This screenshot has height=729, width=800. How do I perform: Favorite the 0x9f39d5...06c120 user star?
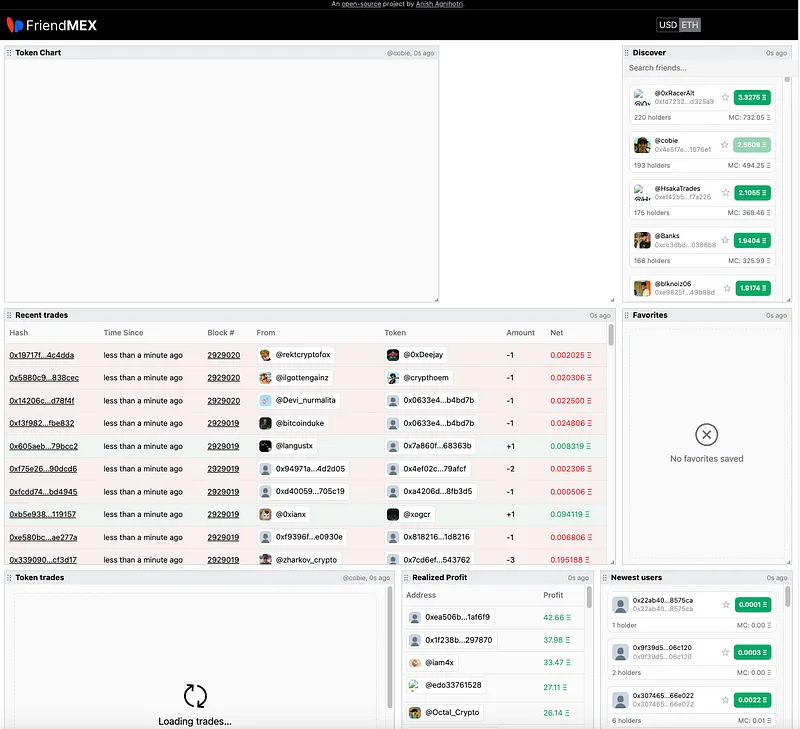pos(726,652)
